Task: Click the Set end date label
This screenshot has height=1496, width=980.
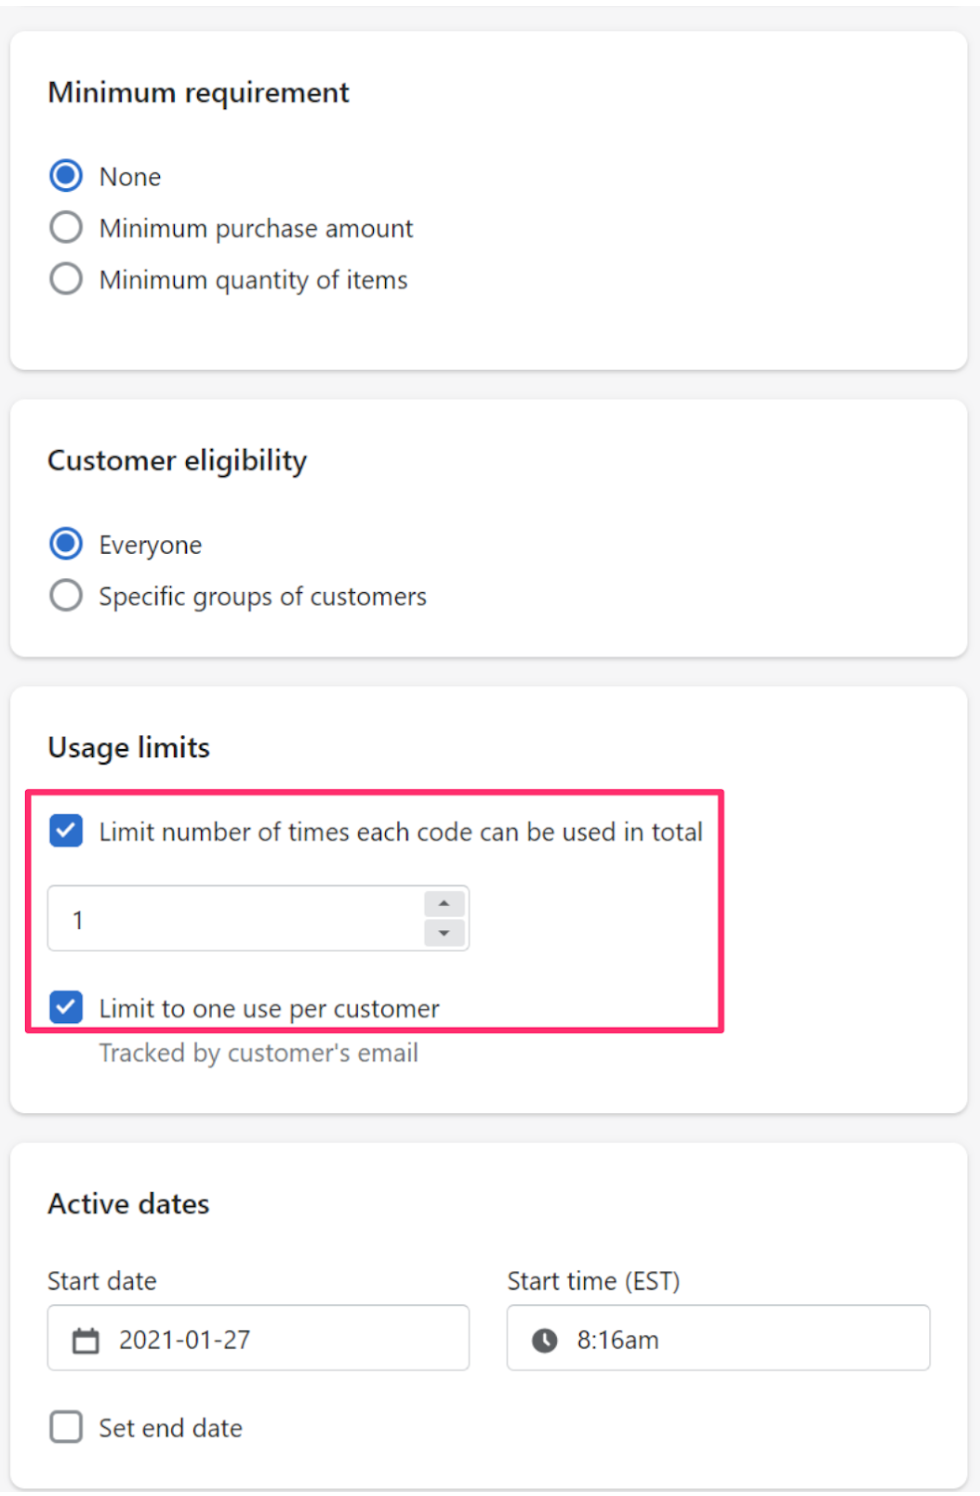Action: point(171,1428)
